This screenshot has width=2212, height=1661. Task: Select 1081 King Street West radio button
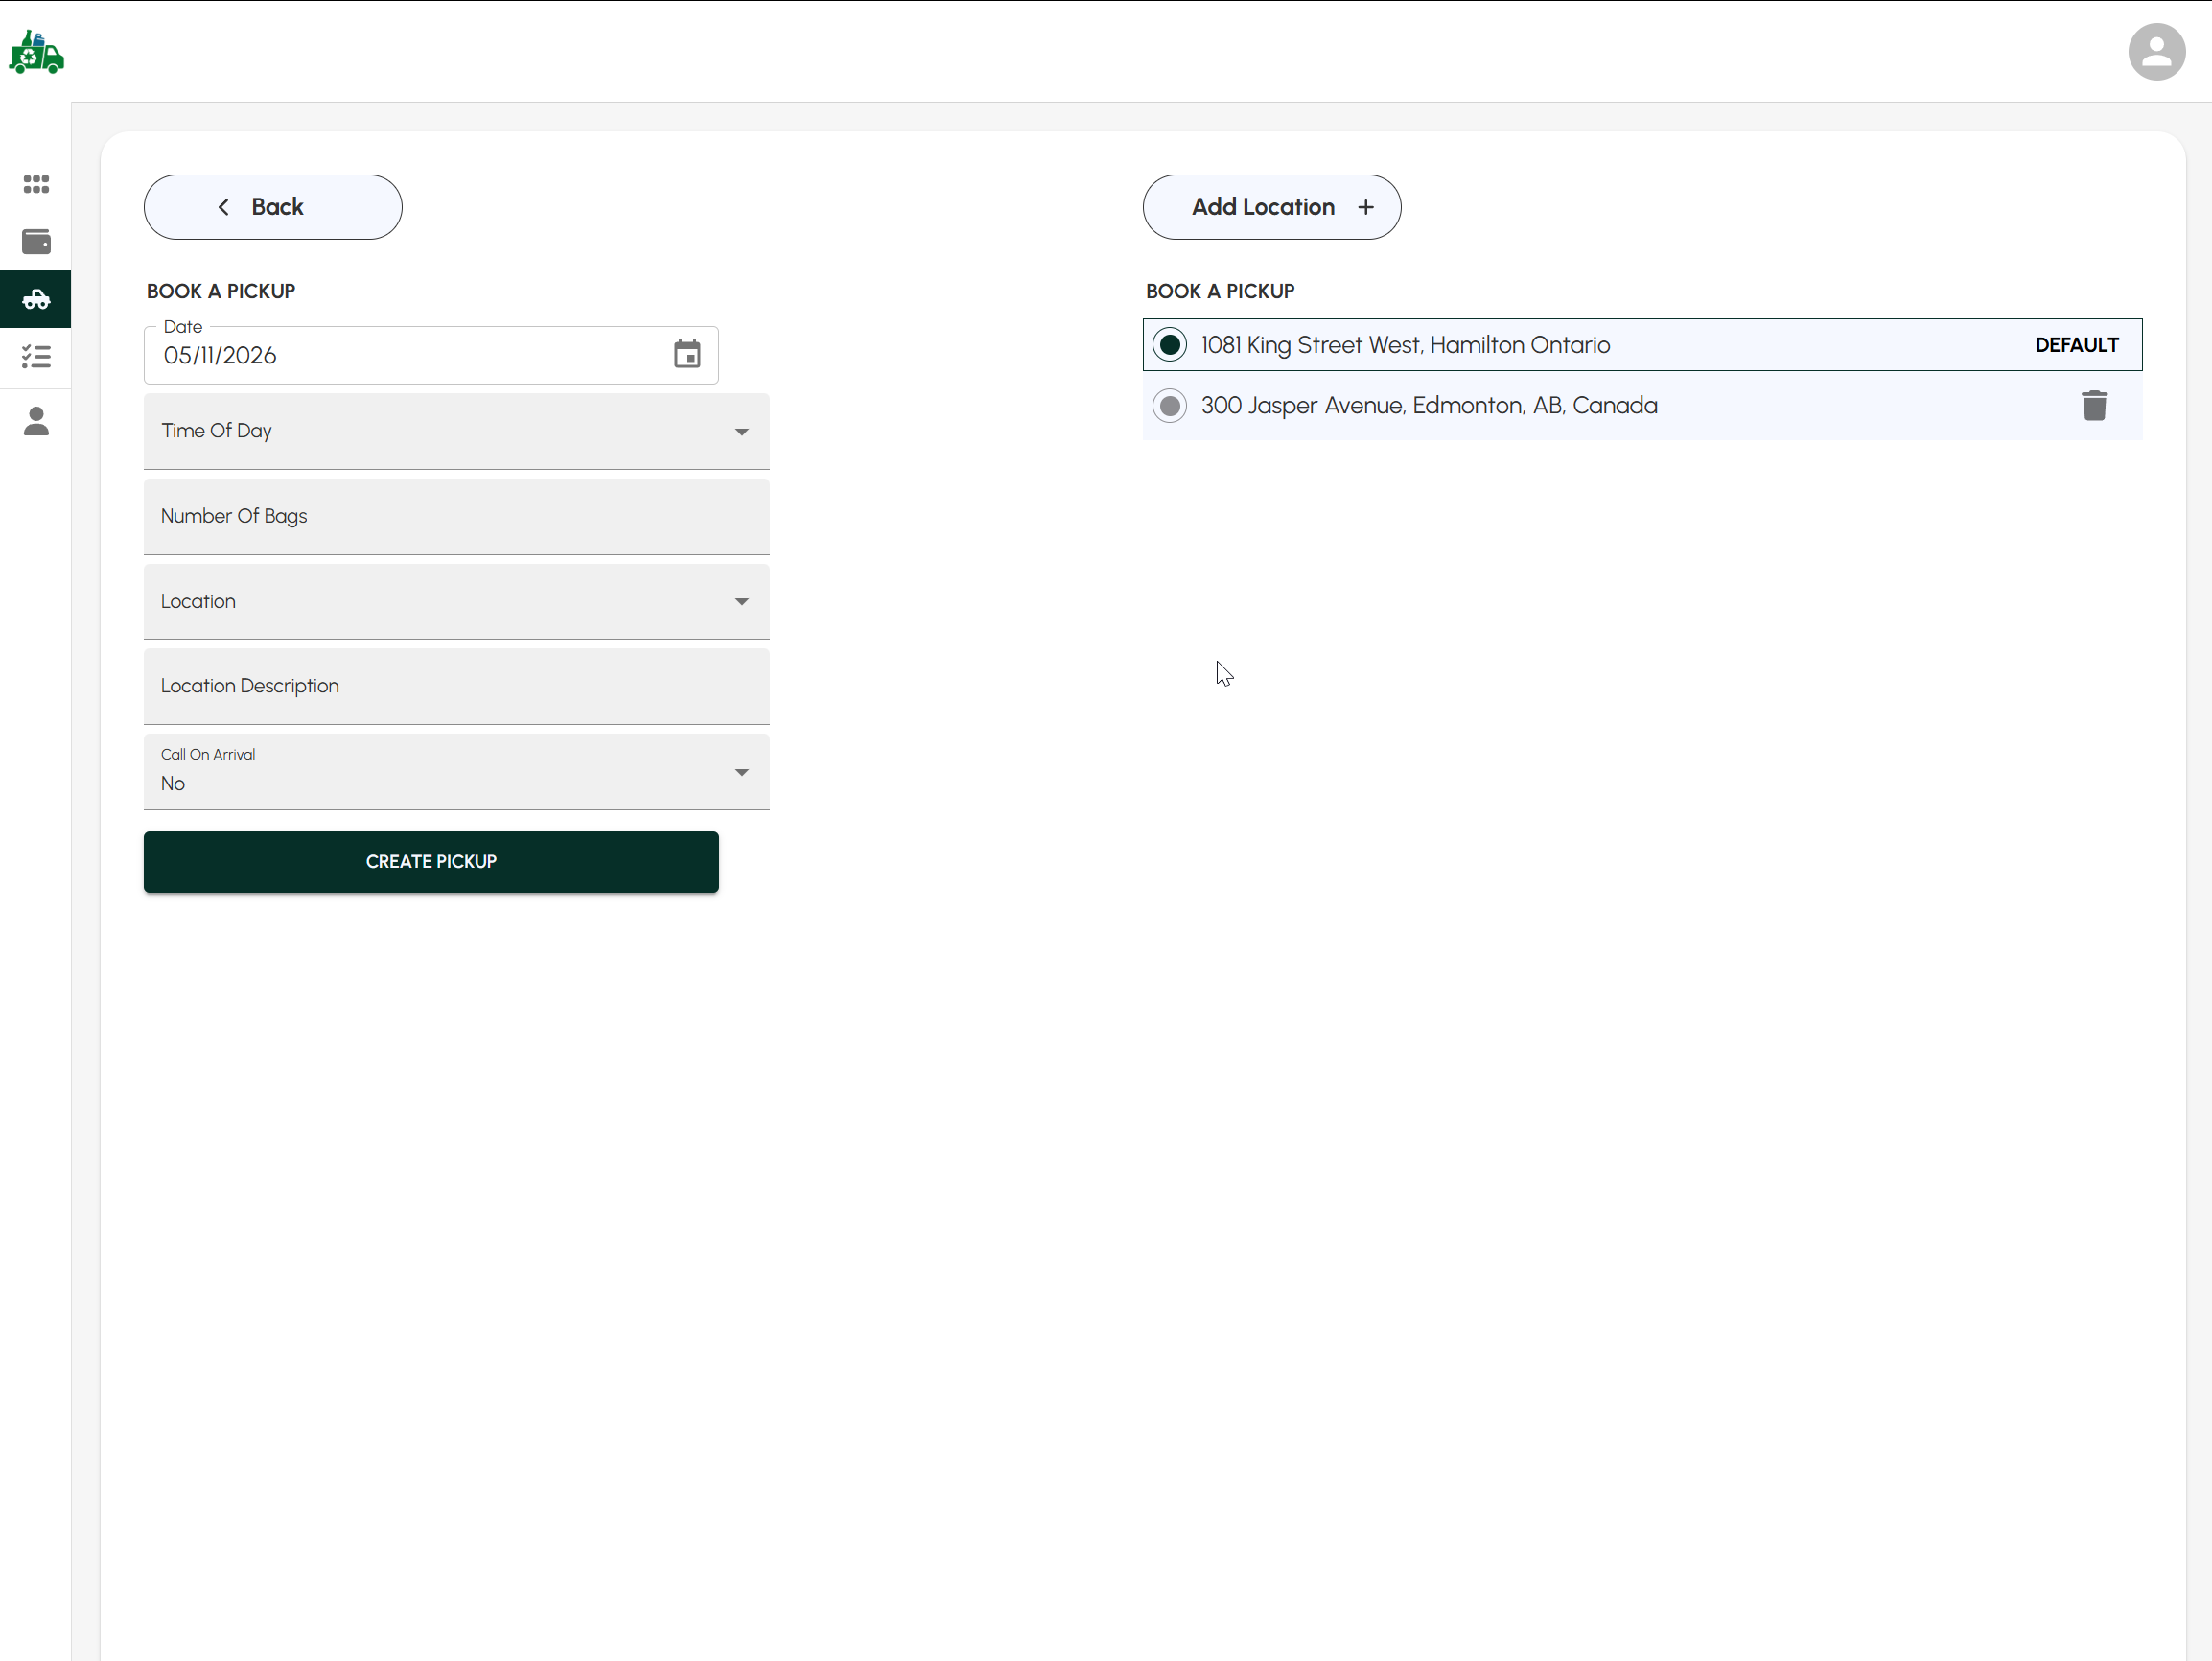[x=1169, y=345]
